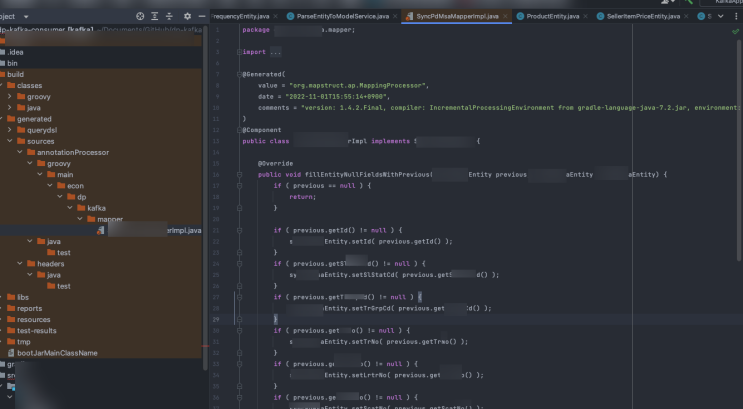Open editor tabs more options menu

pyautogui.click(x=736, y=16)
